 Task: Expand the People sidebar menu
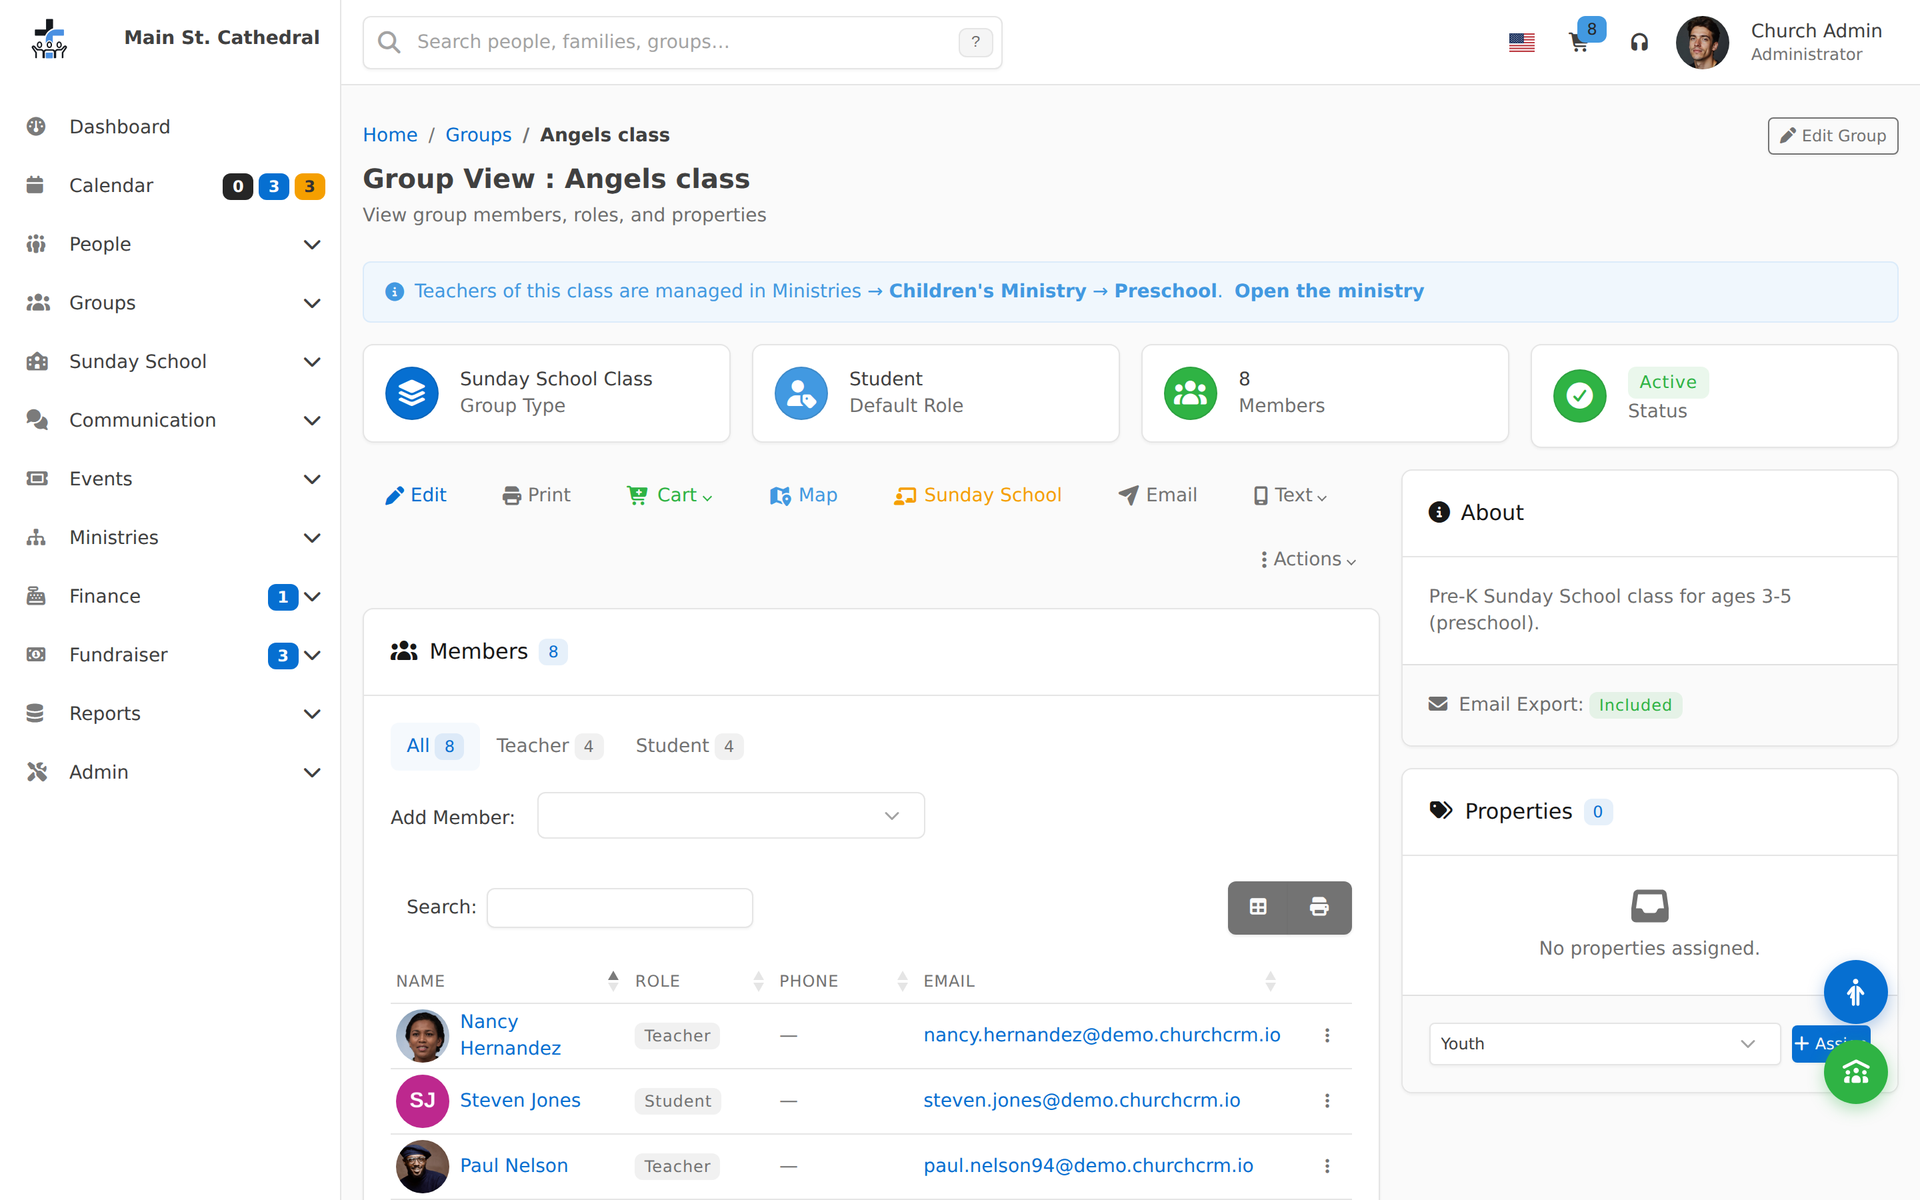tap(170, 244)
